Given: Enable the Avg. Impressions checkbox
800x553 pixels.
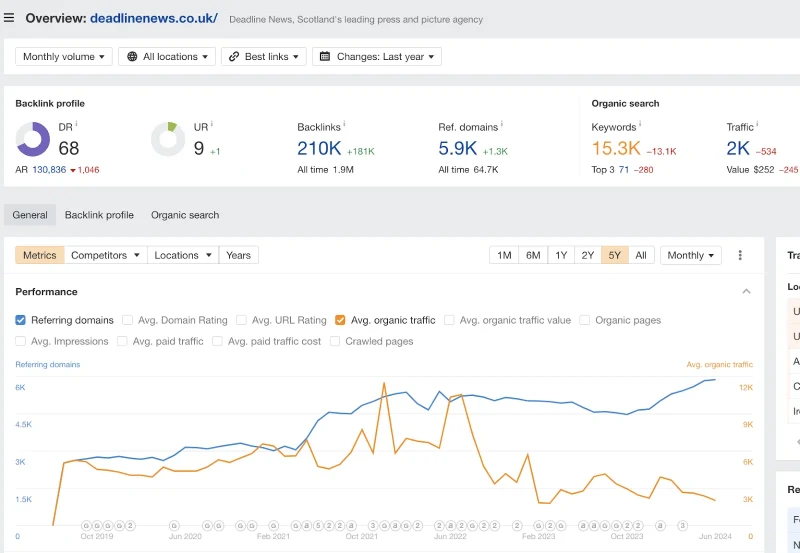Looking at the screenshot, I should (20, 341).
